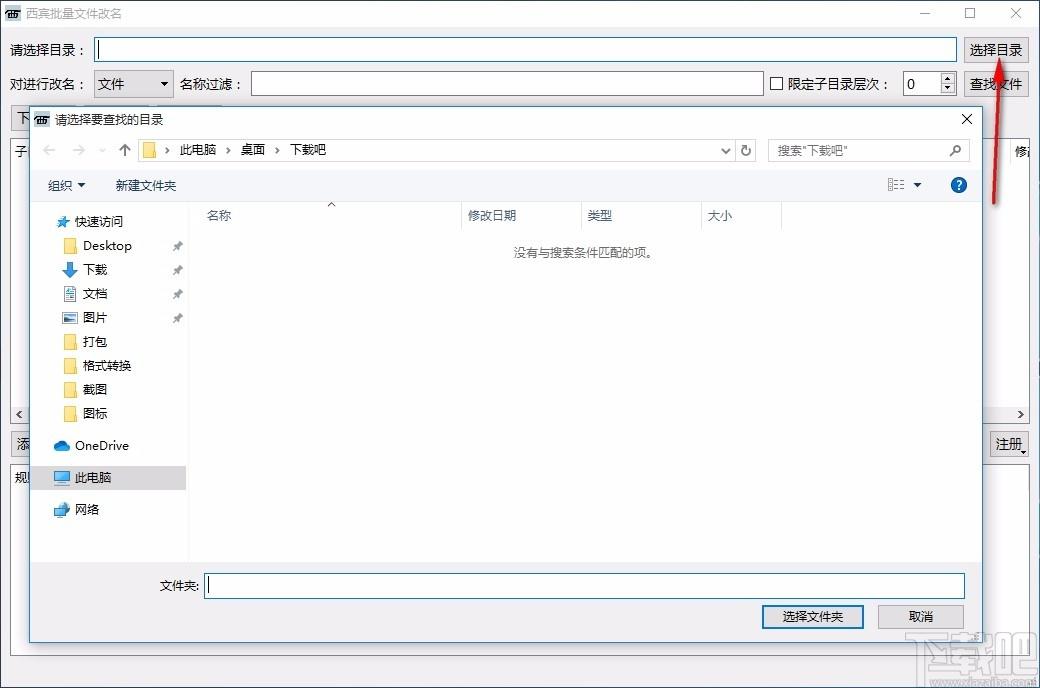Viewport: 1040px width, 688px height.
Task: Click chevron after 桌面 in breadcrumb
Action: tap(277, 151)
